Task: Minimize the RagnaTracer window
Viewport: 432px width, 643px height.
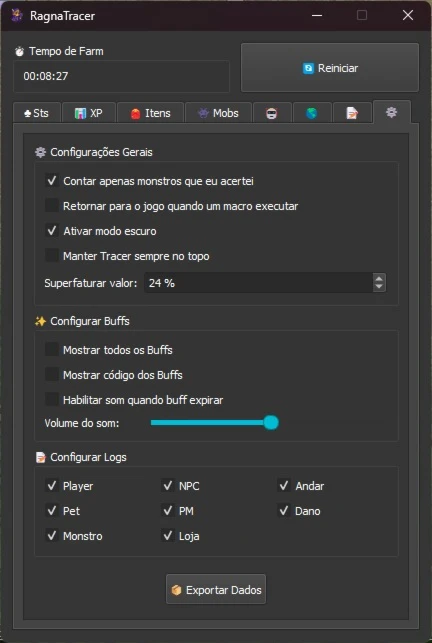Action: click(316, 16)
